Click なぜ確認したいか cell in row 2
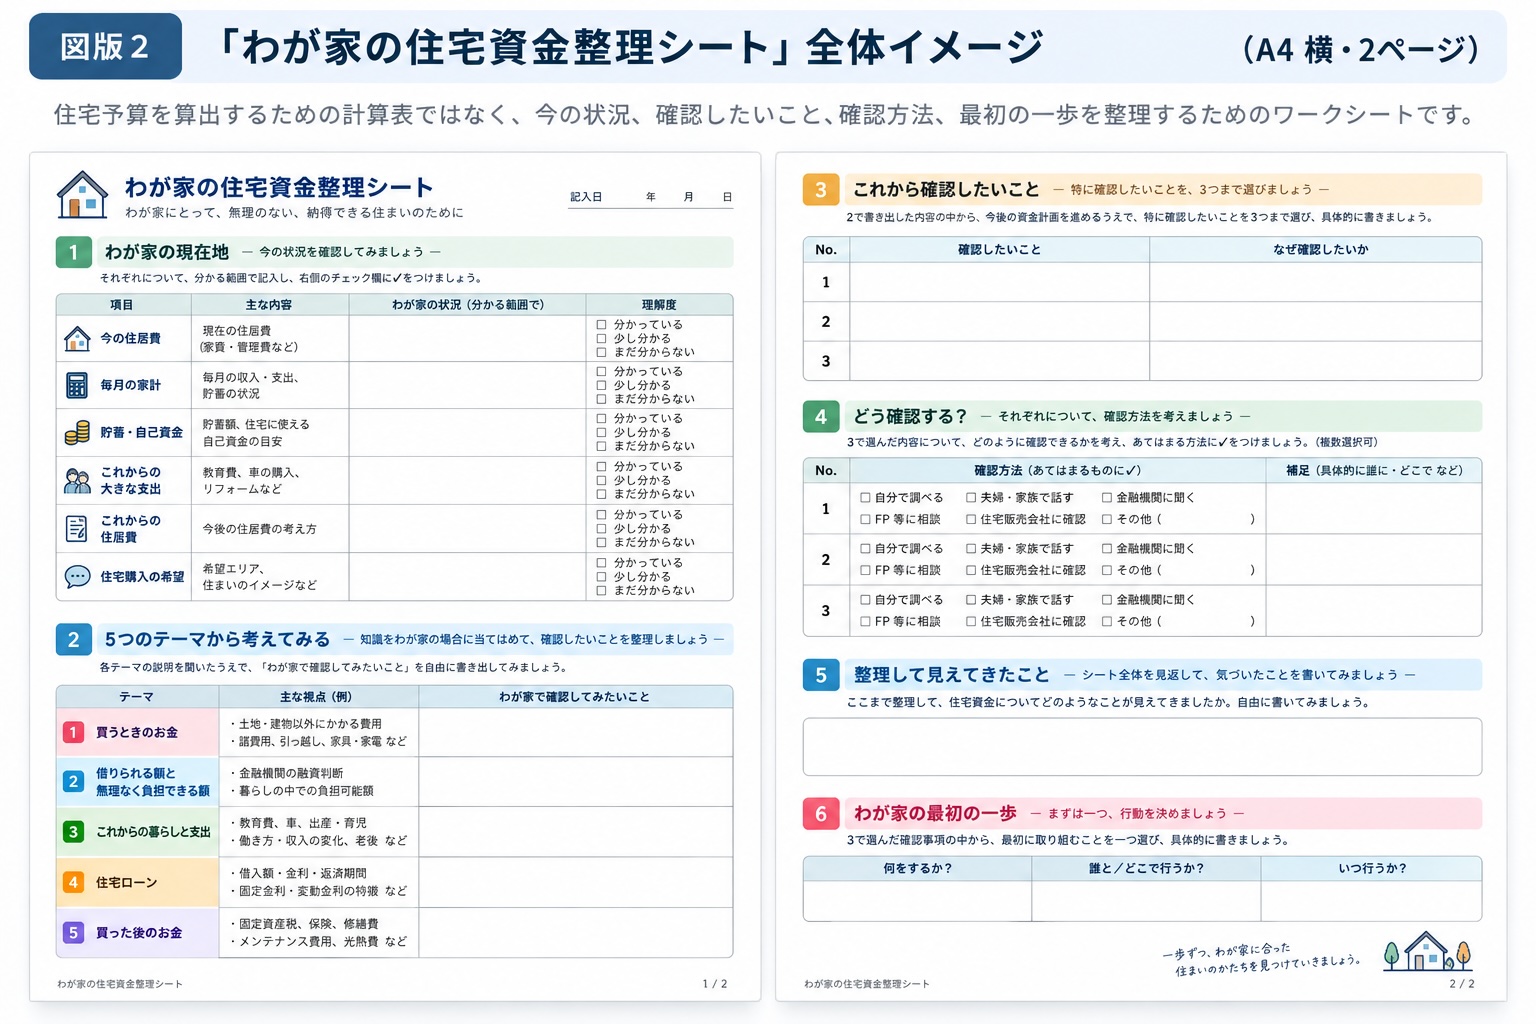Screen dimensions: 1536x1024 [x=1315, y=321]
